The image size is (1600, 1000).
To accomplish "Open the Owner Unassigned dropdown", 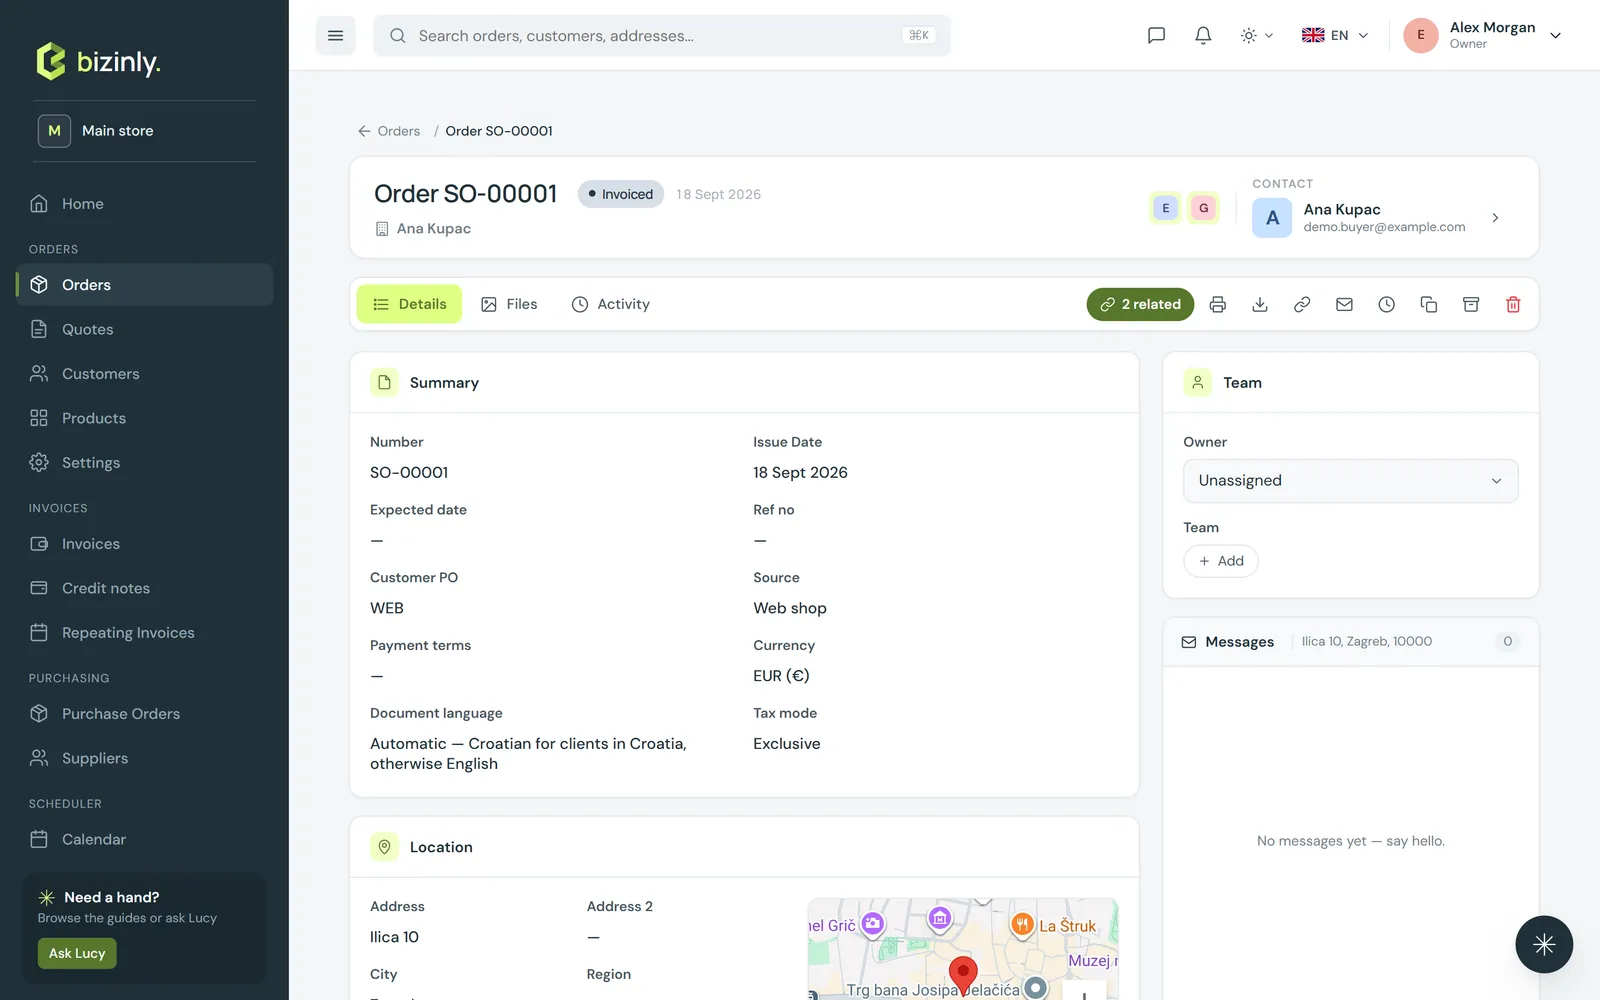I will pos(1350,481).
